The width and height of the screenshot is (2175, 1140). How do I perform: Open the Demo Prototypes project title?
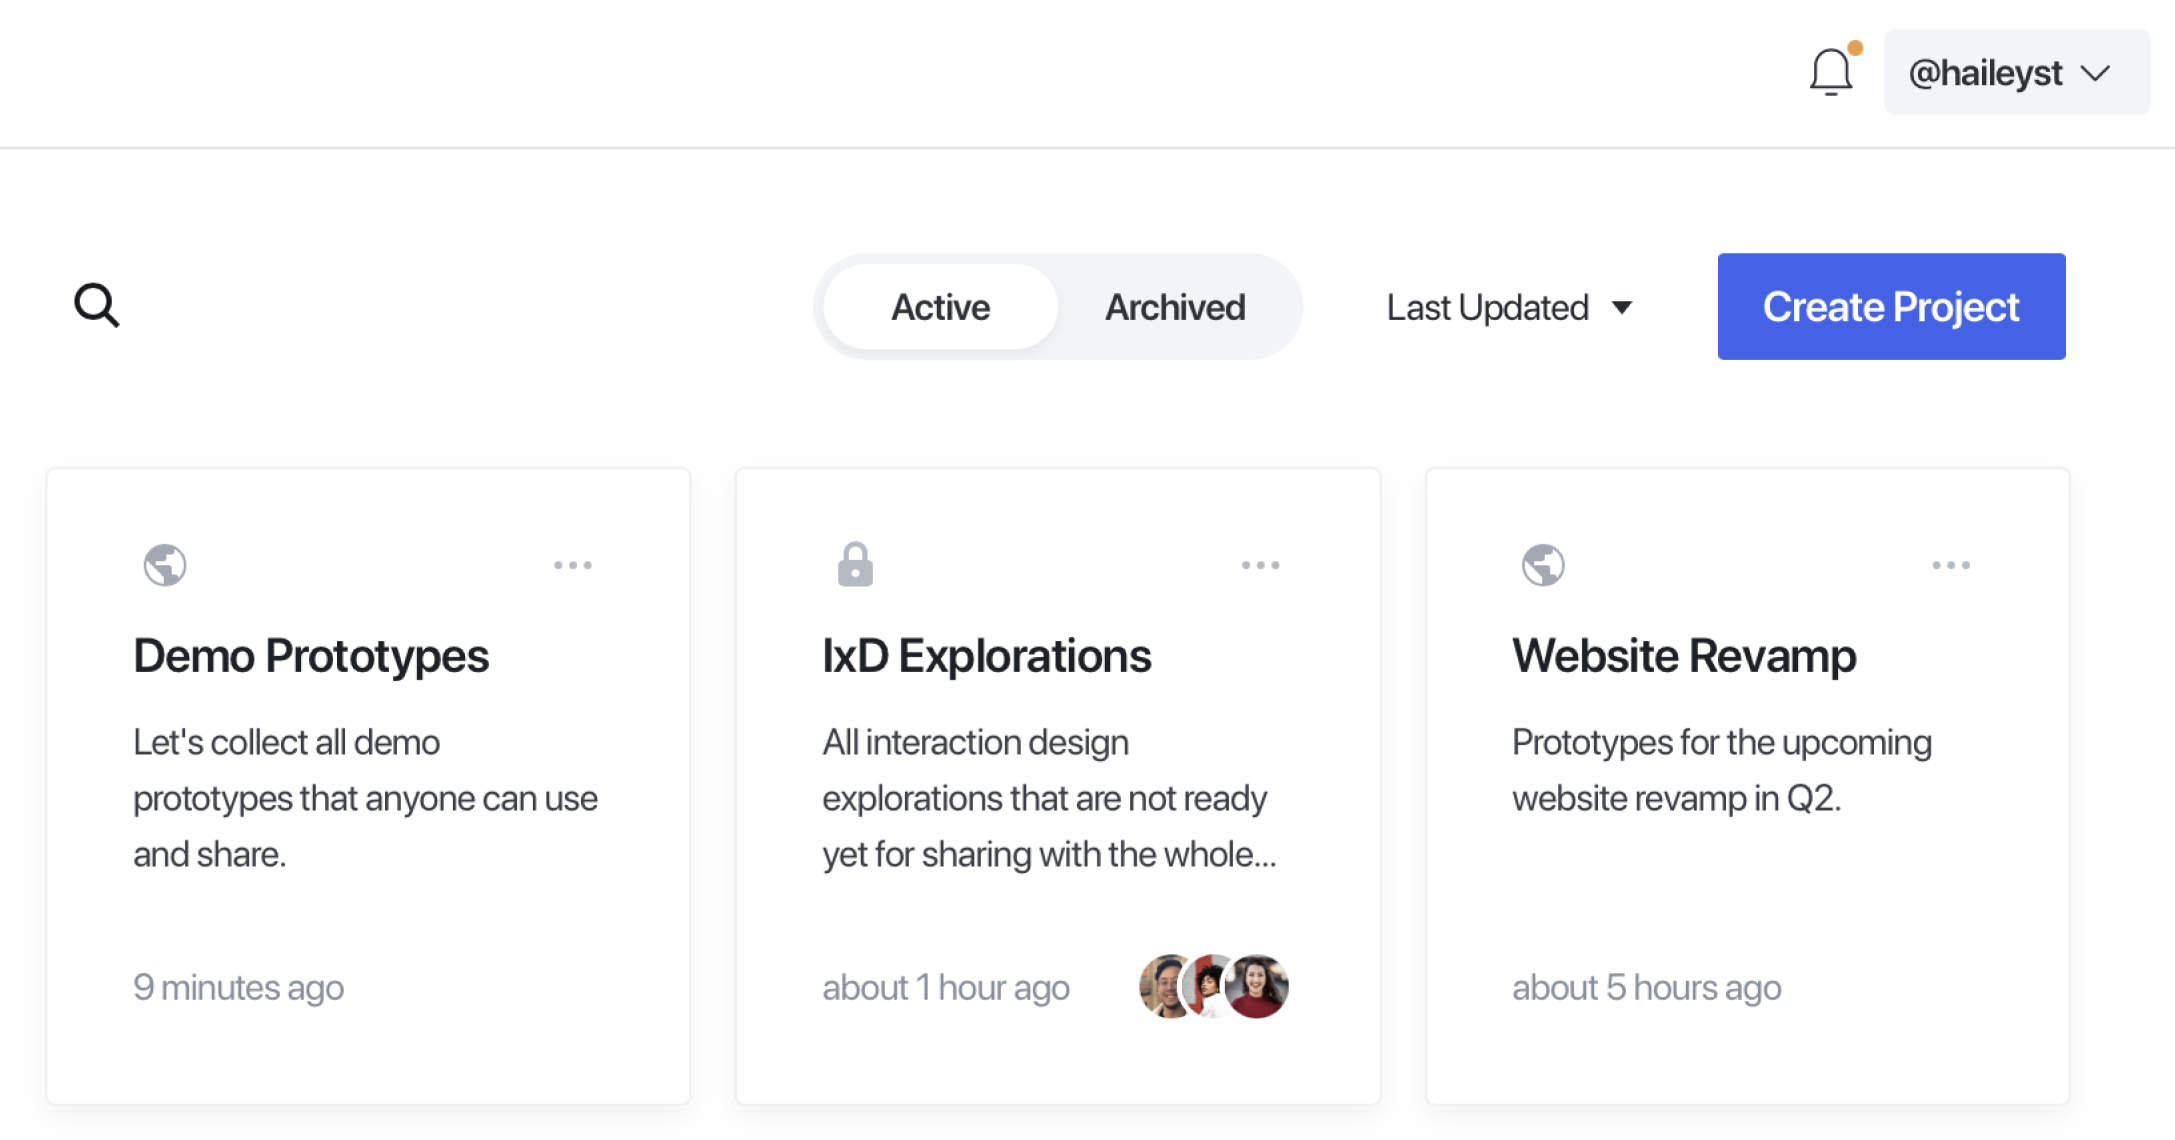click(311, 656)
